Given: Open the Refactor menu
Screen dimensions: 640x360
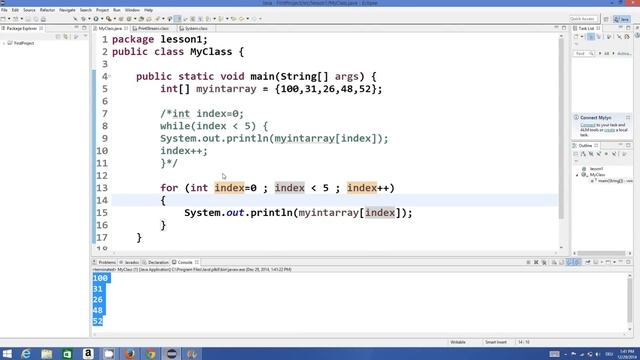Looking at the screenshot, I should (47, 10).
